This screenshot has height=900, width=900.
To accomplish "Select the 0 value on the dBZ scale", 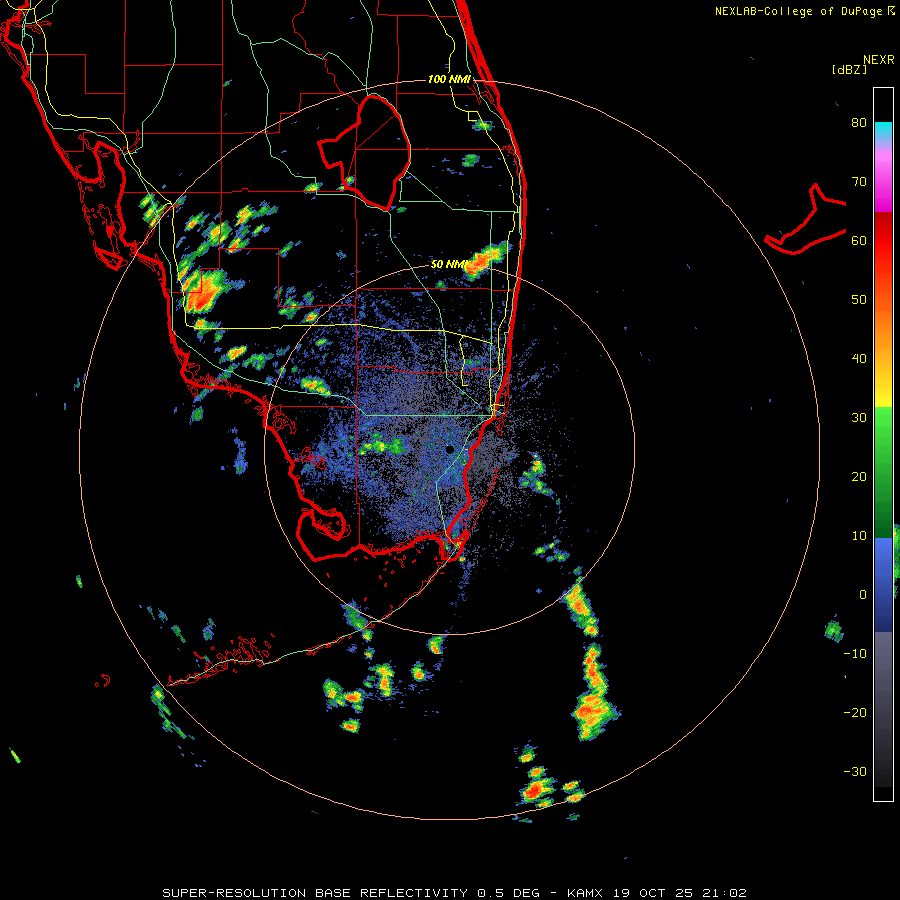I will 863,595.
